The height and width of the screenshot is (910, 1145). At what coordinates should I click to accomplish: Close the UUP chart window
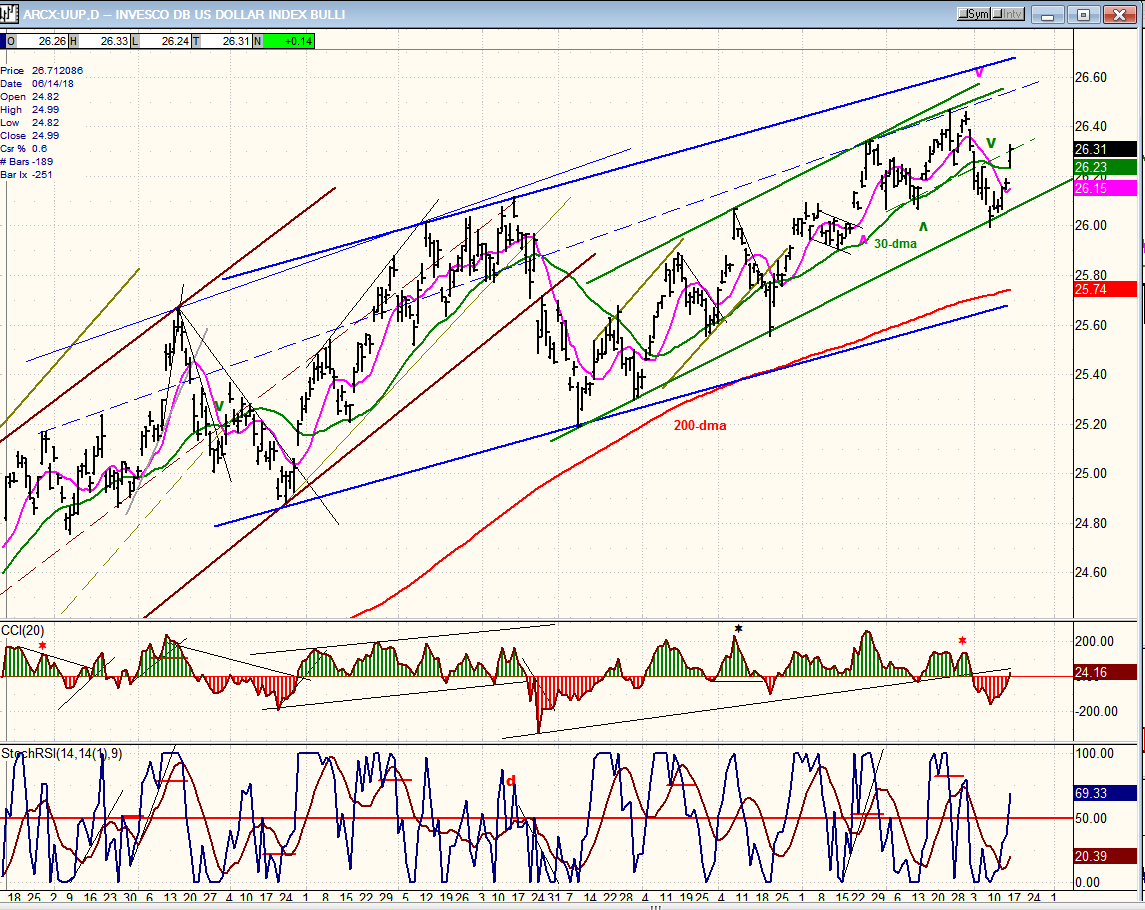click(x=1119, y=14)
